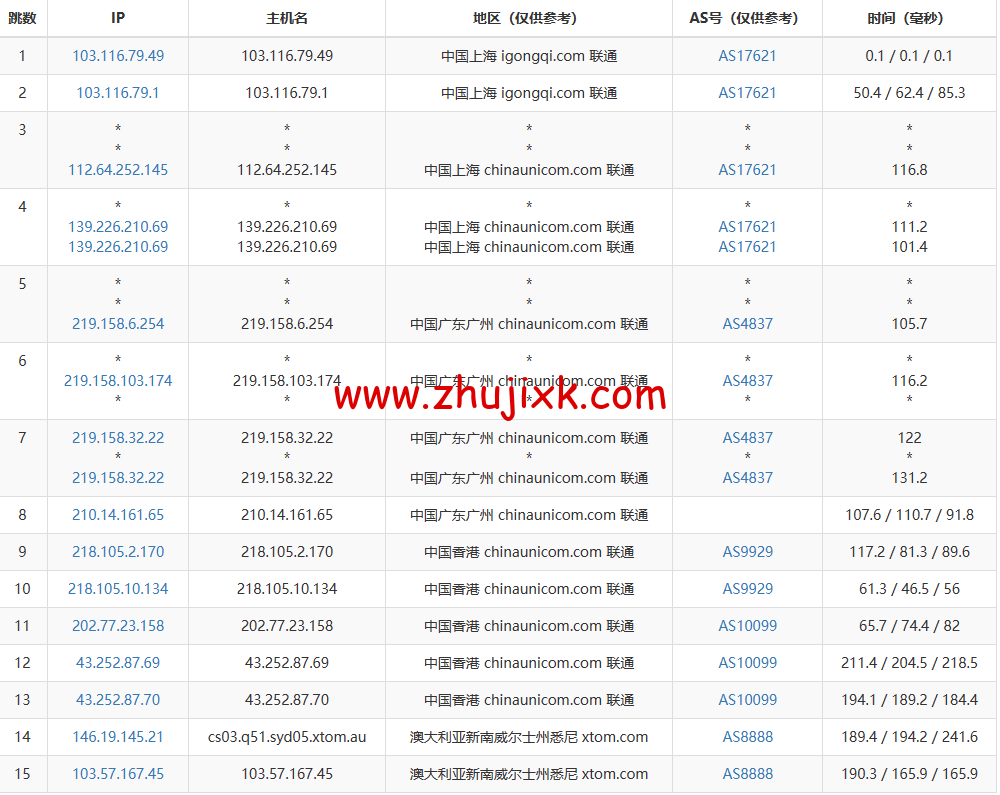Screen dimensions: 1000x795
Task: Select 219.158.32.22 link on hop 7
Action: pos(117,437)
